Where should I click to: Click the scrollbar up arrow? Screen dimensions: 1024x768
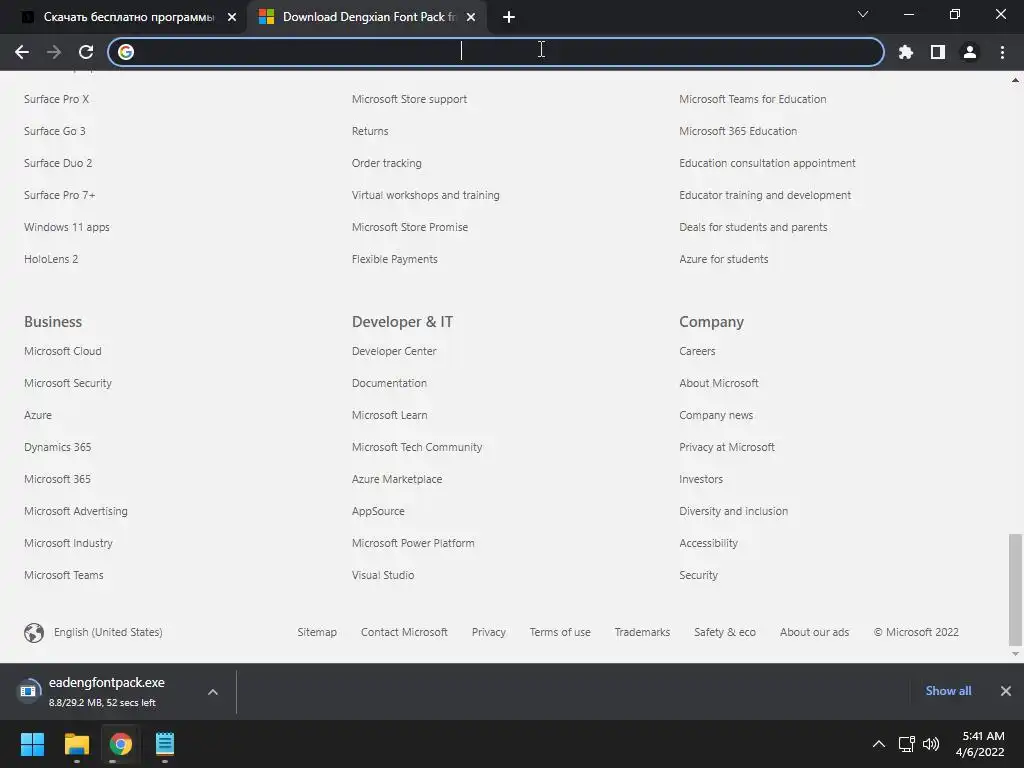click(x=1015, y=80)
